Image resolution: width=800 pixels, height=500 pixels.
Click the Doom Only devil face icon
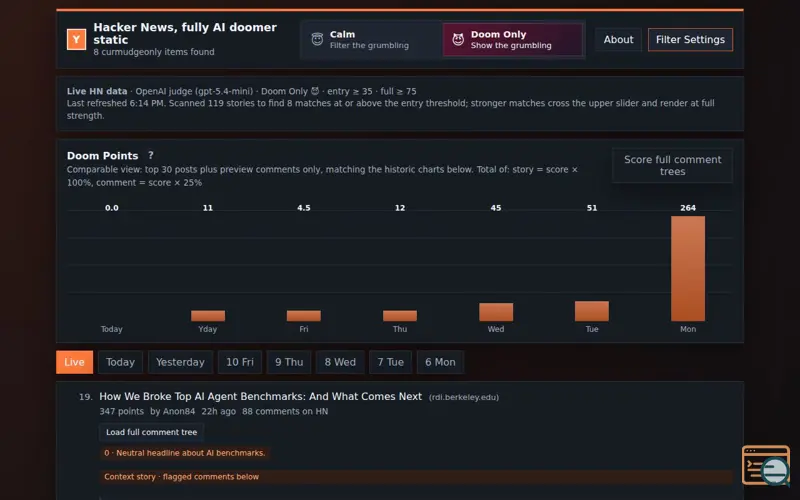458,39
